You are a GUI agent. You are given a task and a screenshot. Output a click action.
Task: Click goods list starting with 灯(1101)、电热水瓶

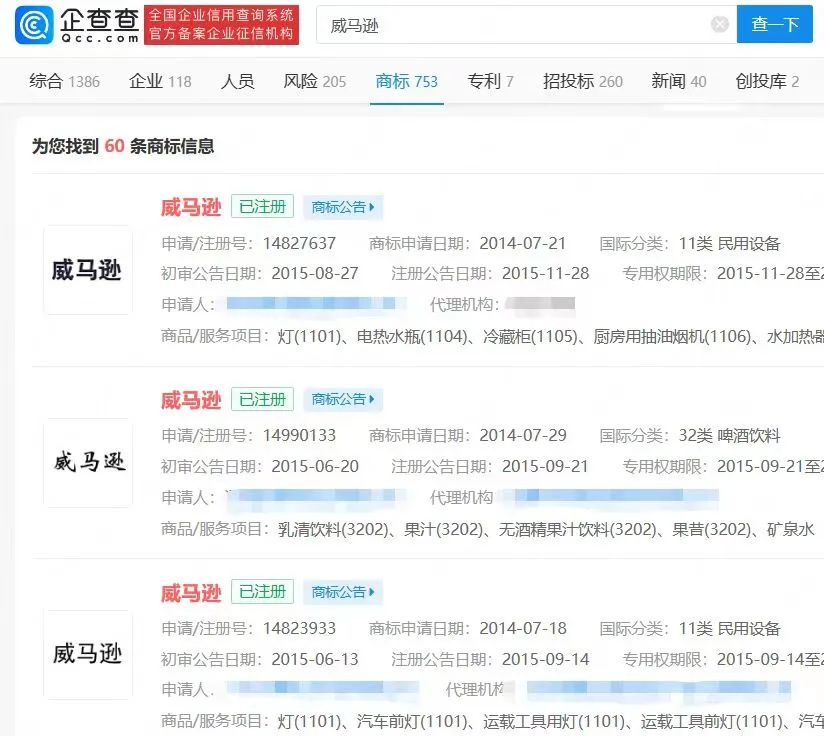(x=550, y=336)
